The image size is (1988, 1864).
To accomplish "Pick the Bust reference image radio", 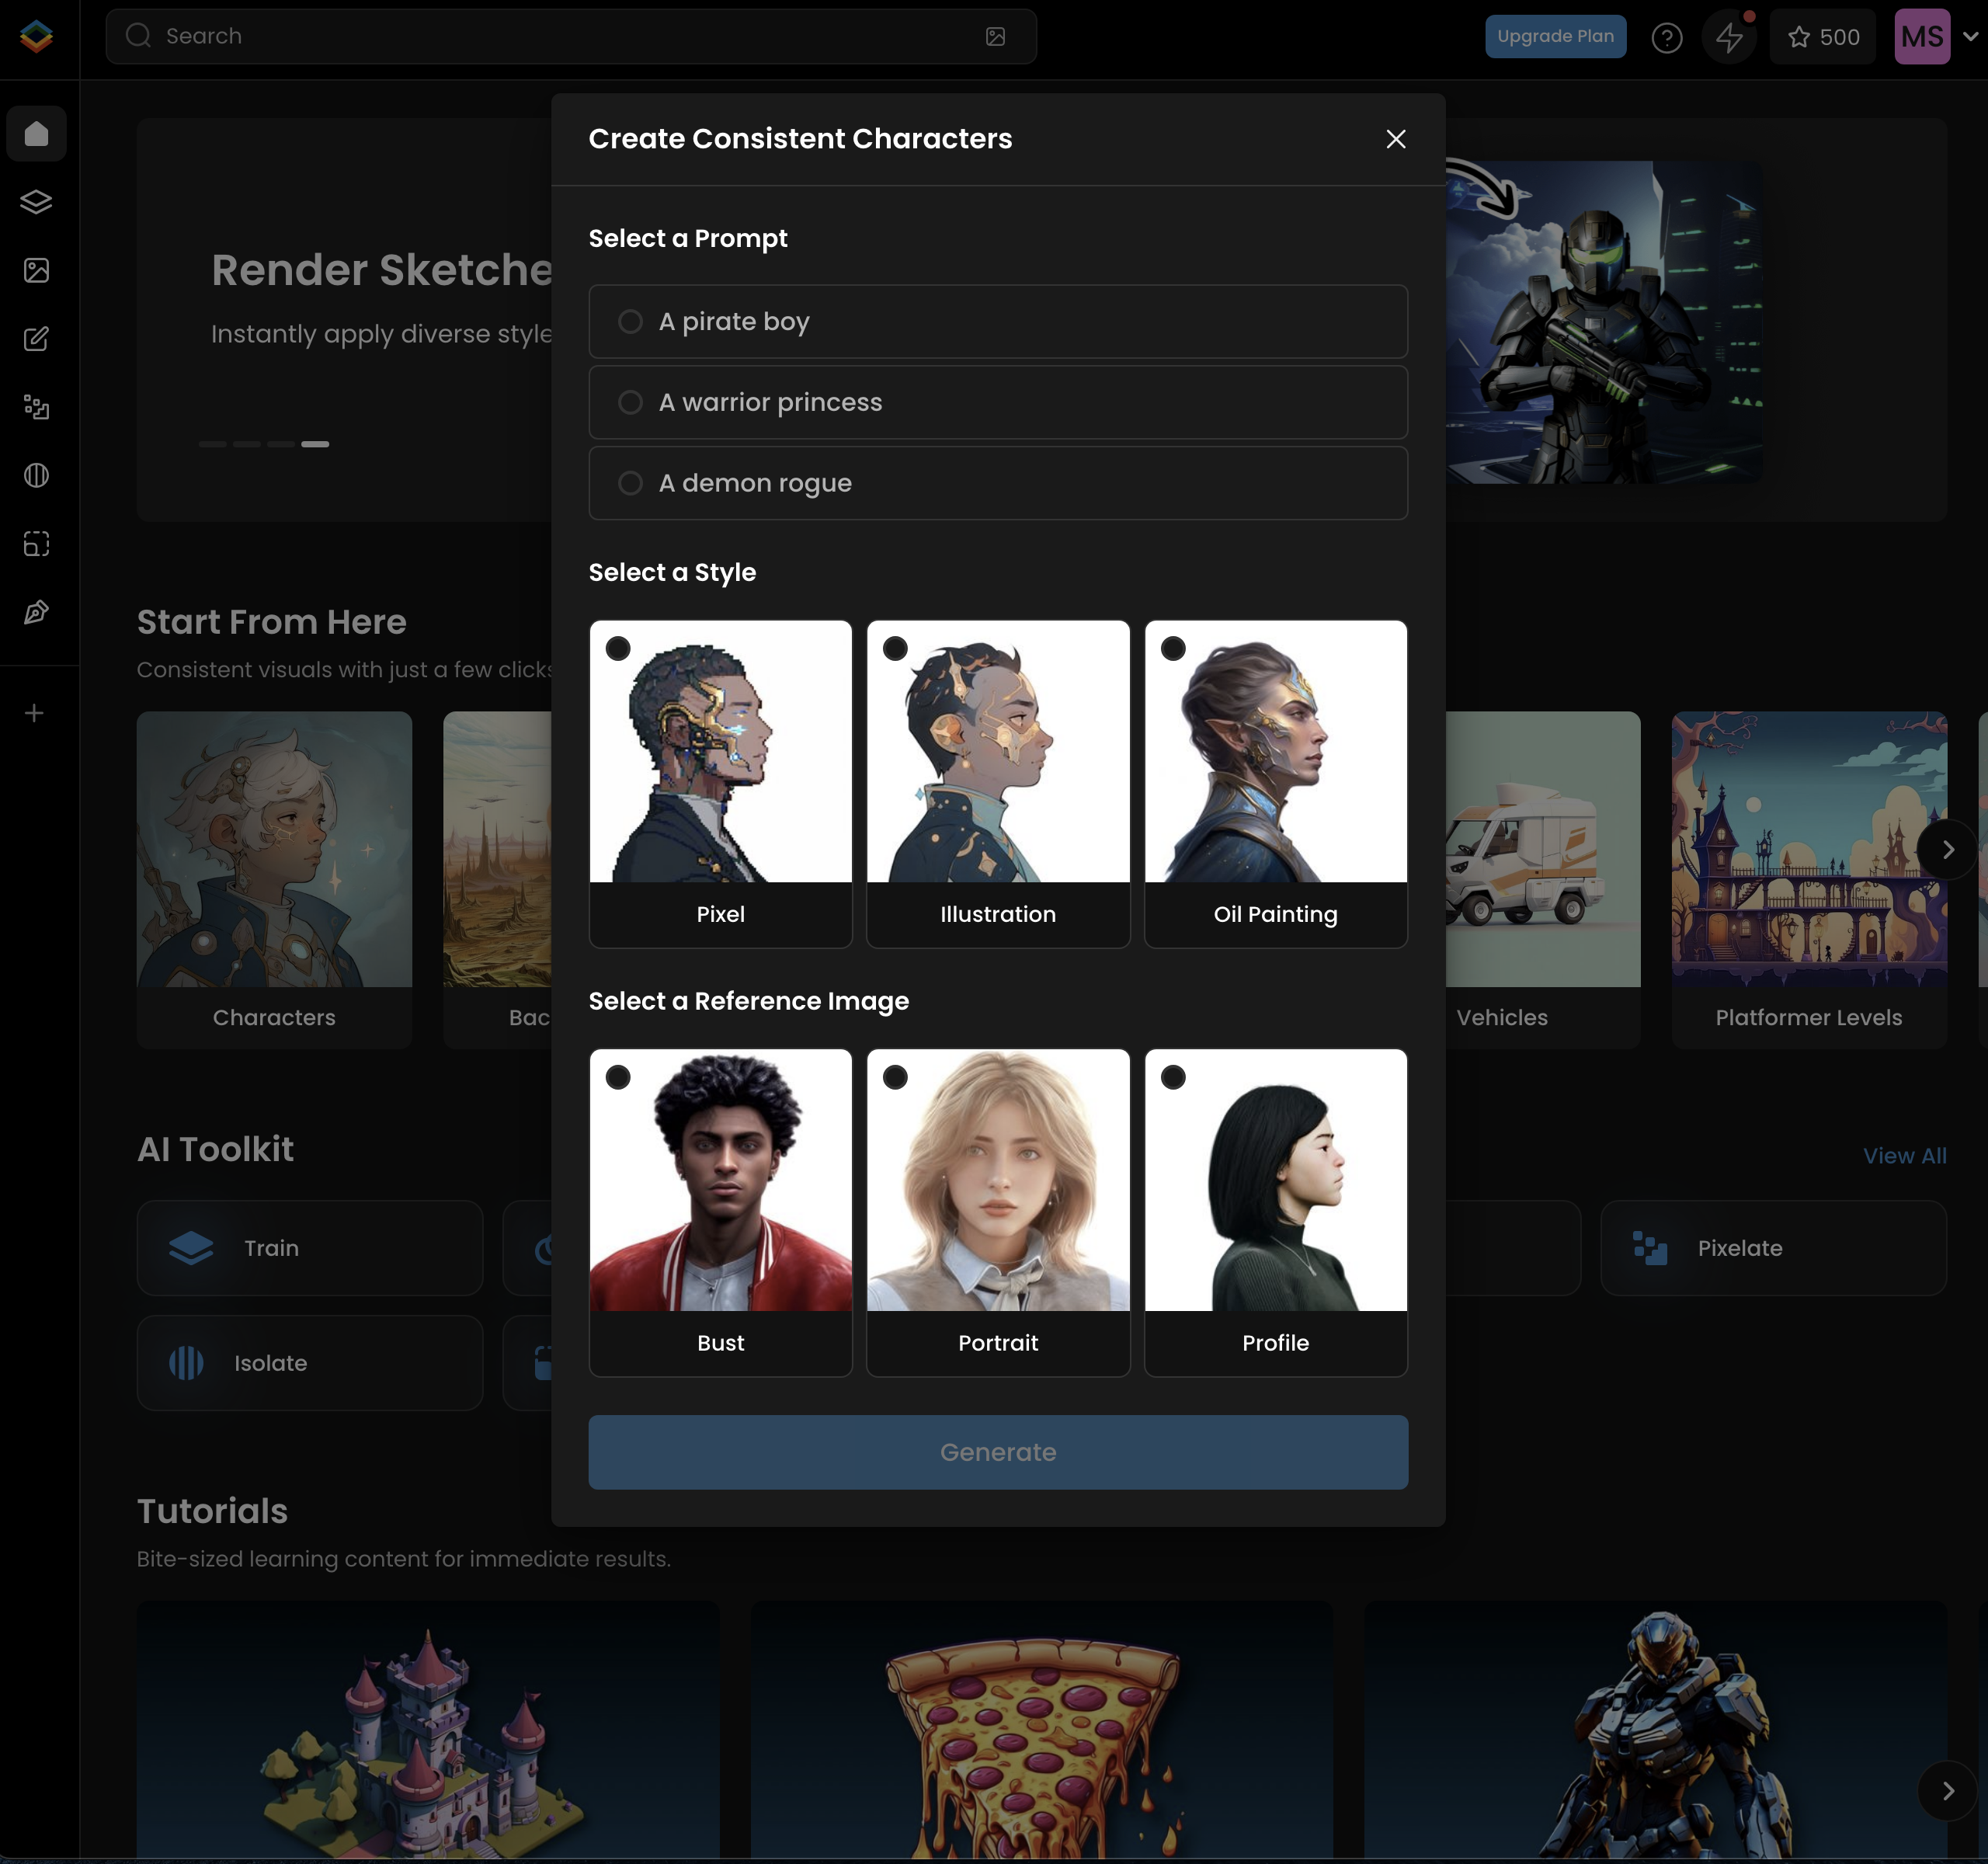I will point(618,1078).
